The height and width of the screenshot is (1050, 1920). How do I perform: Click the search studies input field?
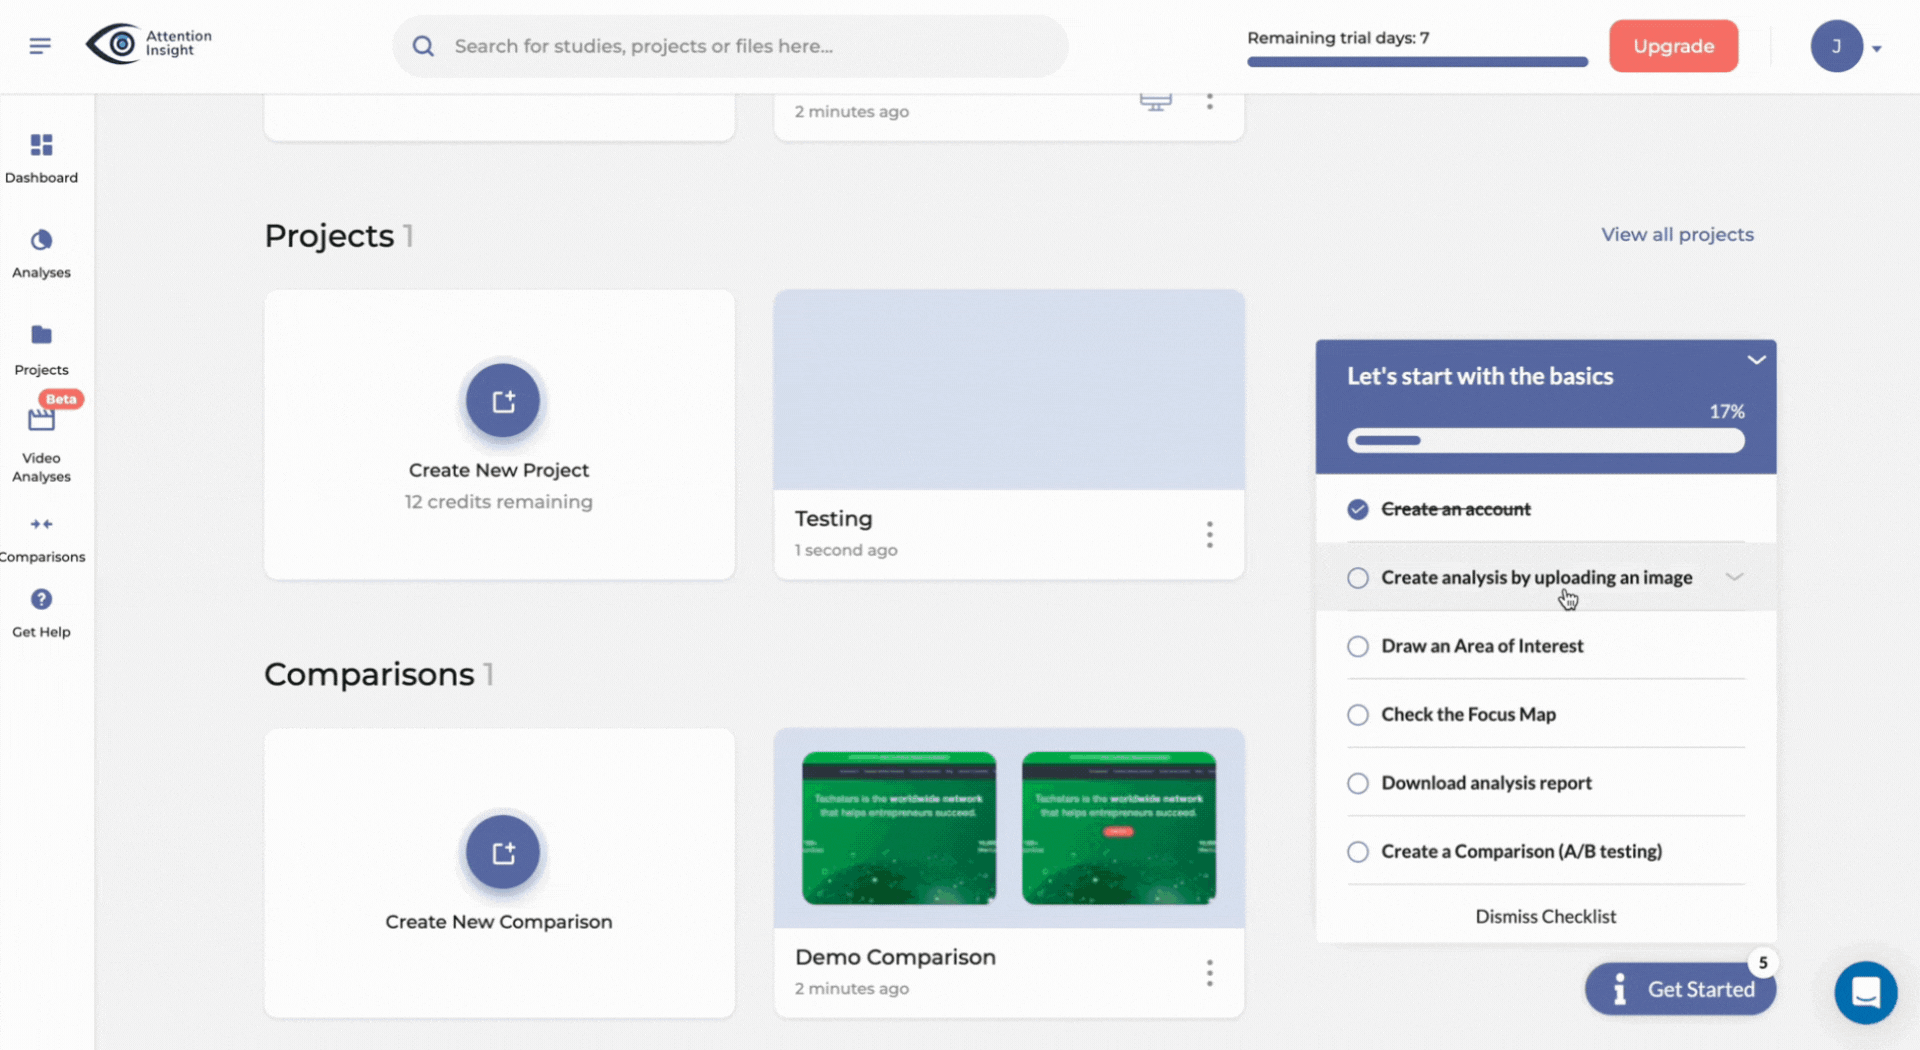pyautogui.click(x=730, y=46)
